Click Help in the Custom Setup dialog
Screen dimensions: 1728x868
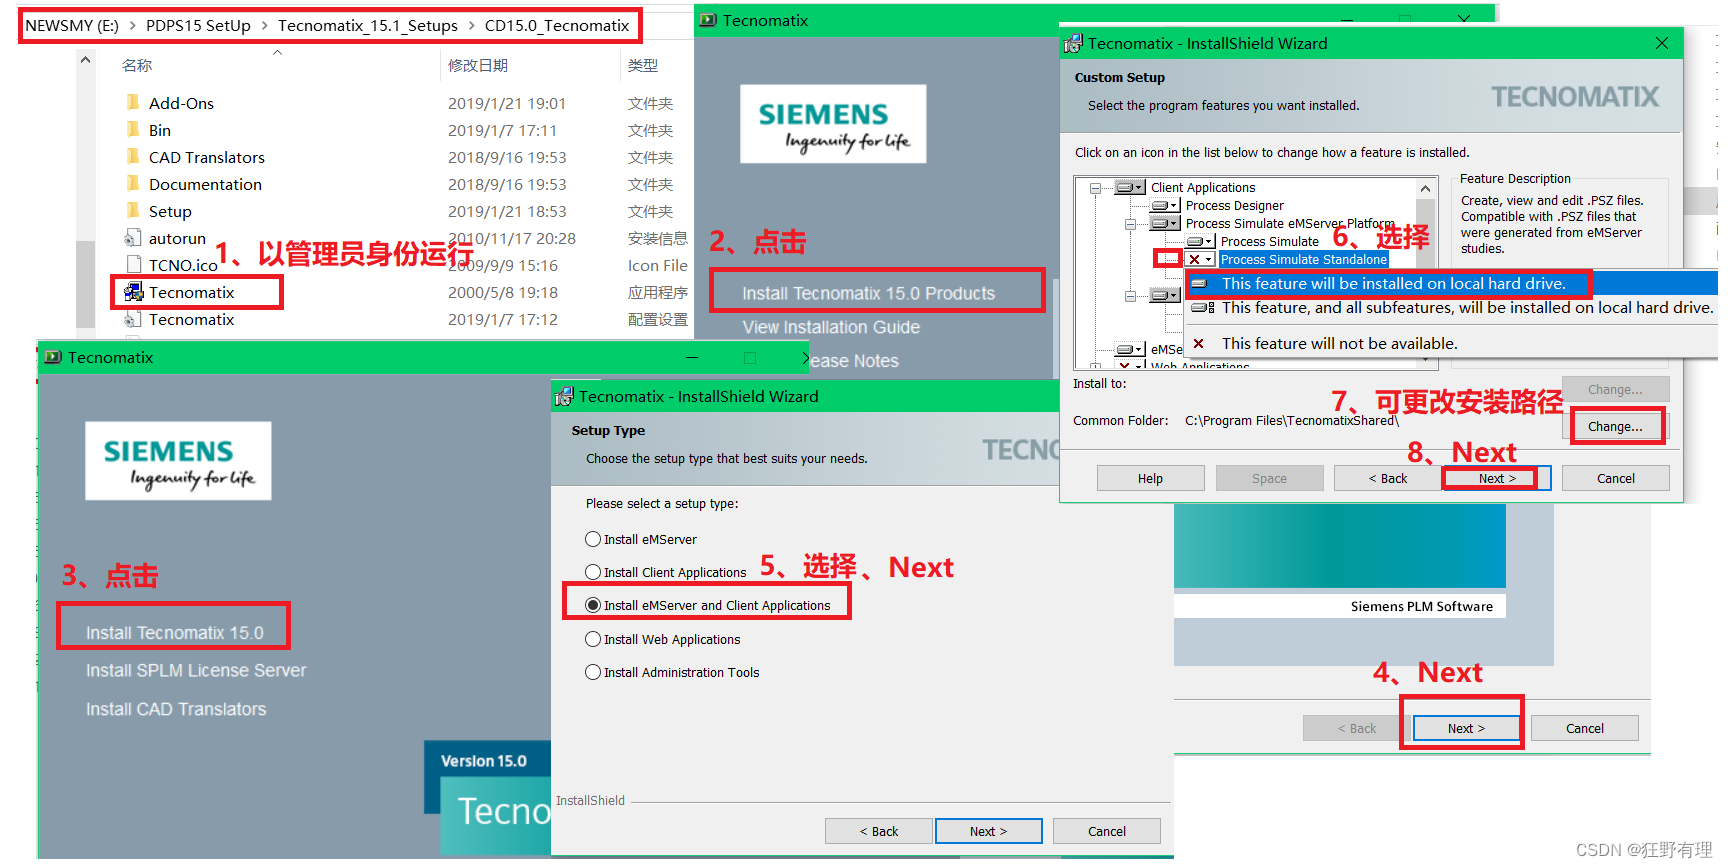tap(1150, 479)
